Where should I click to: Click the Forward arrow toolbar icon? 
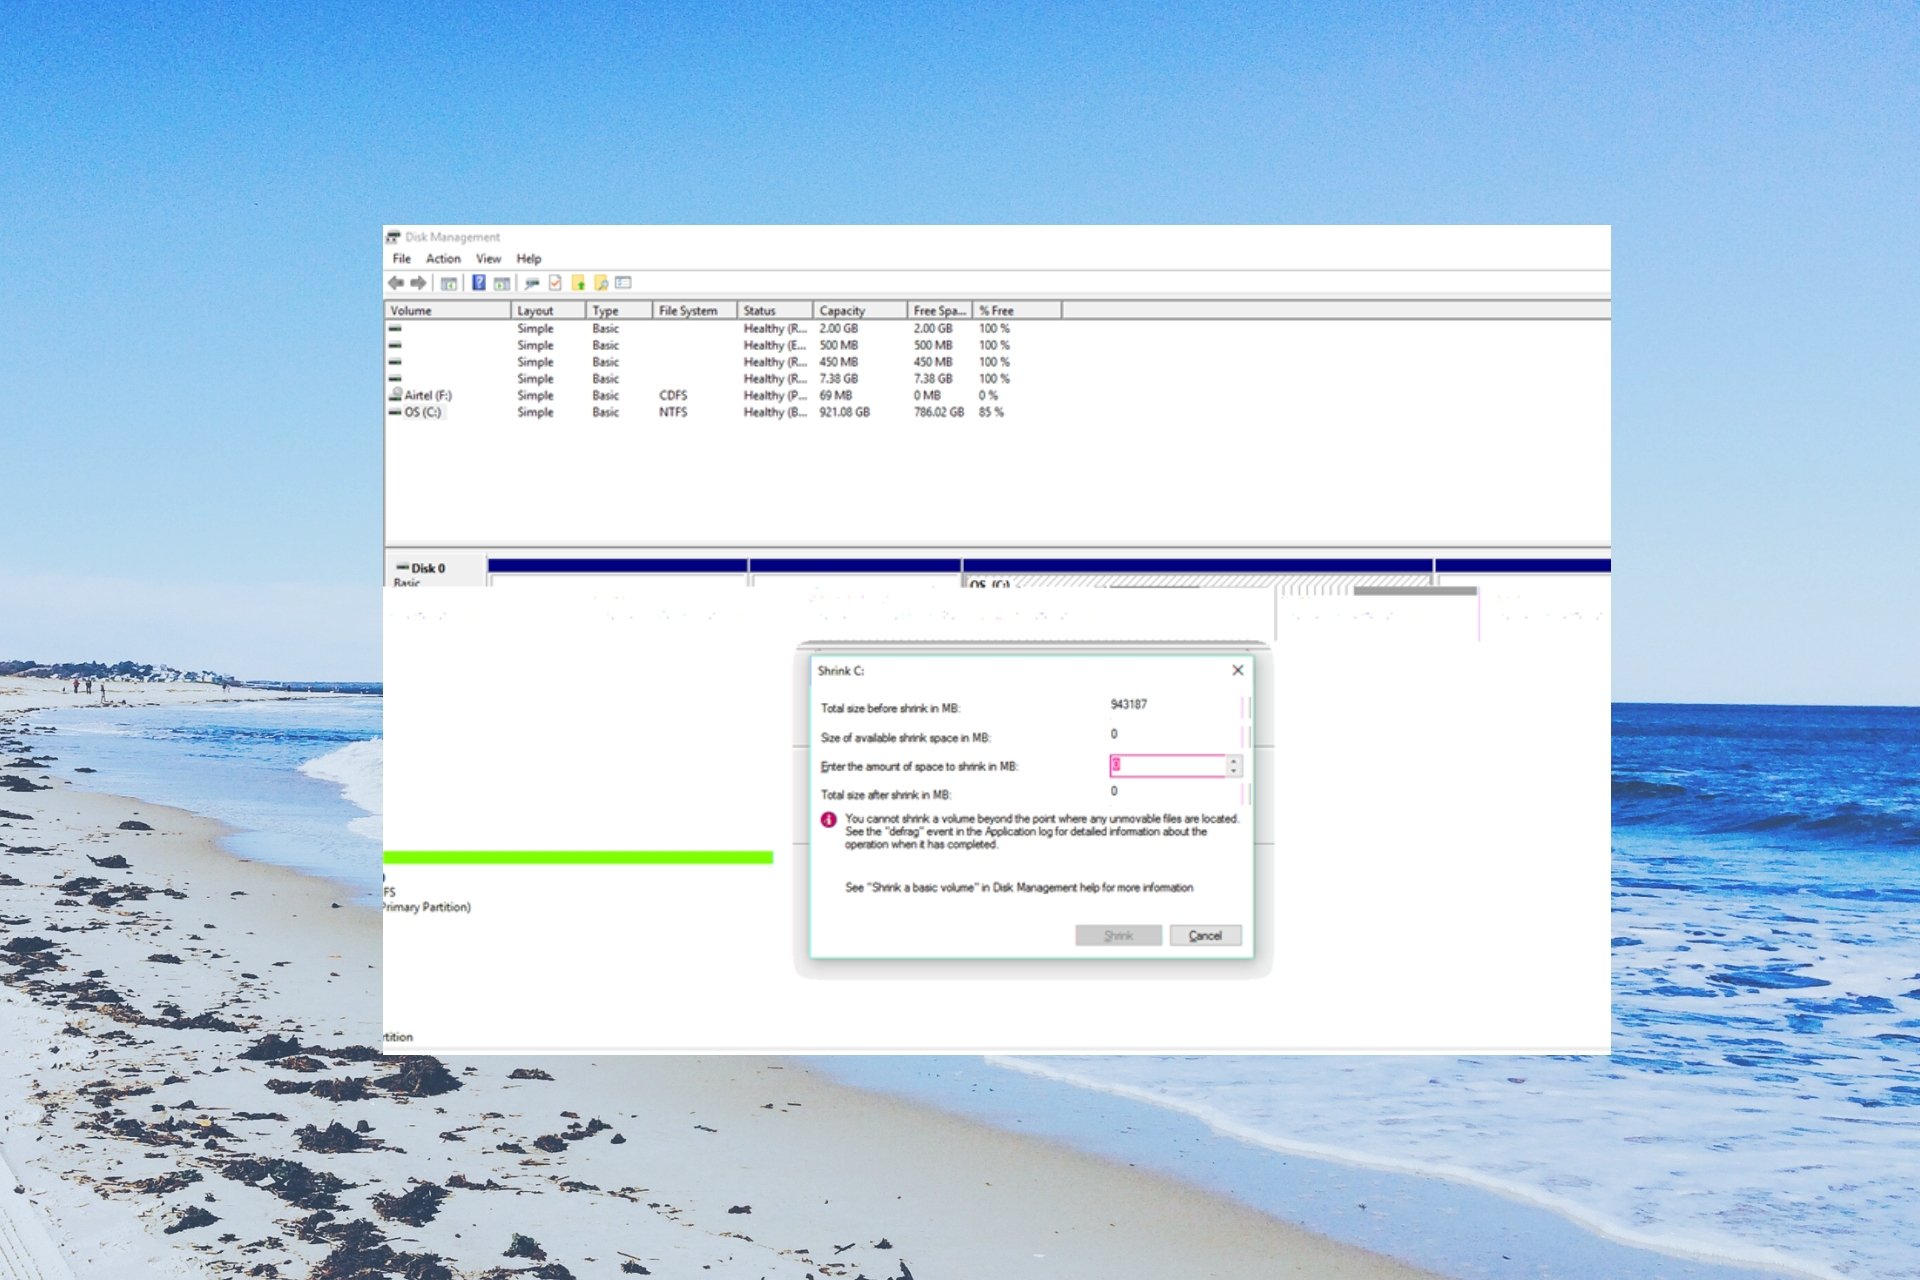(418, 283)
